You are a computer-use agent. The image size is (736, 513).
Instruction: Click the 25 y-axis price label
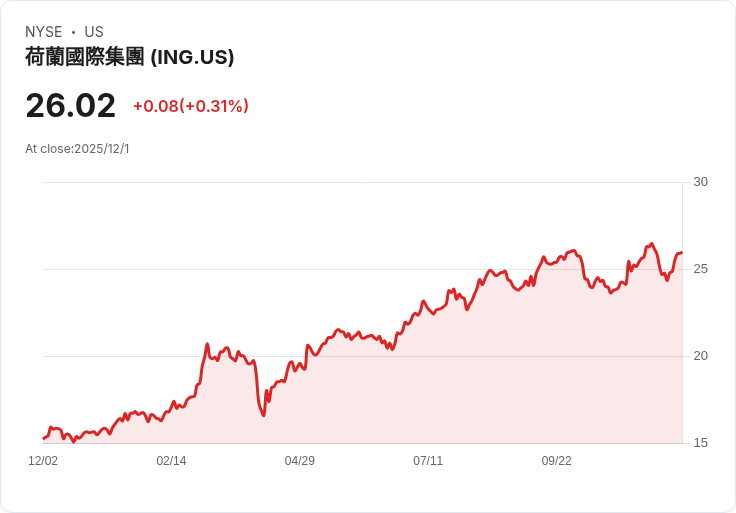tap(700, 269)
